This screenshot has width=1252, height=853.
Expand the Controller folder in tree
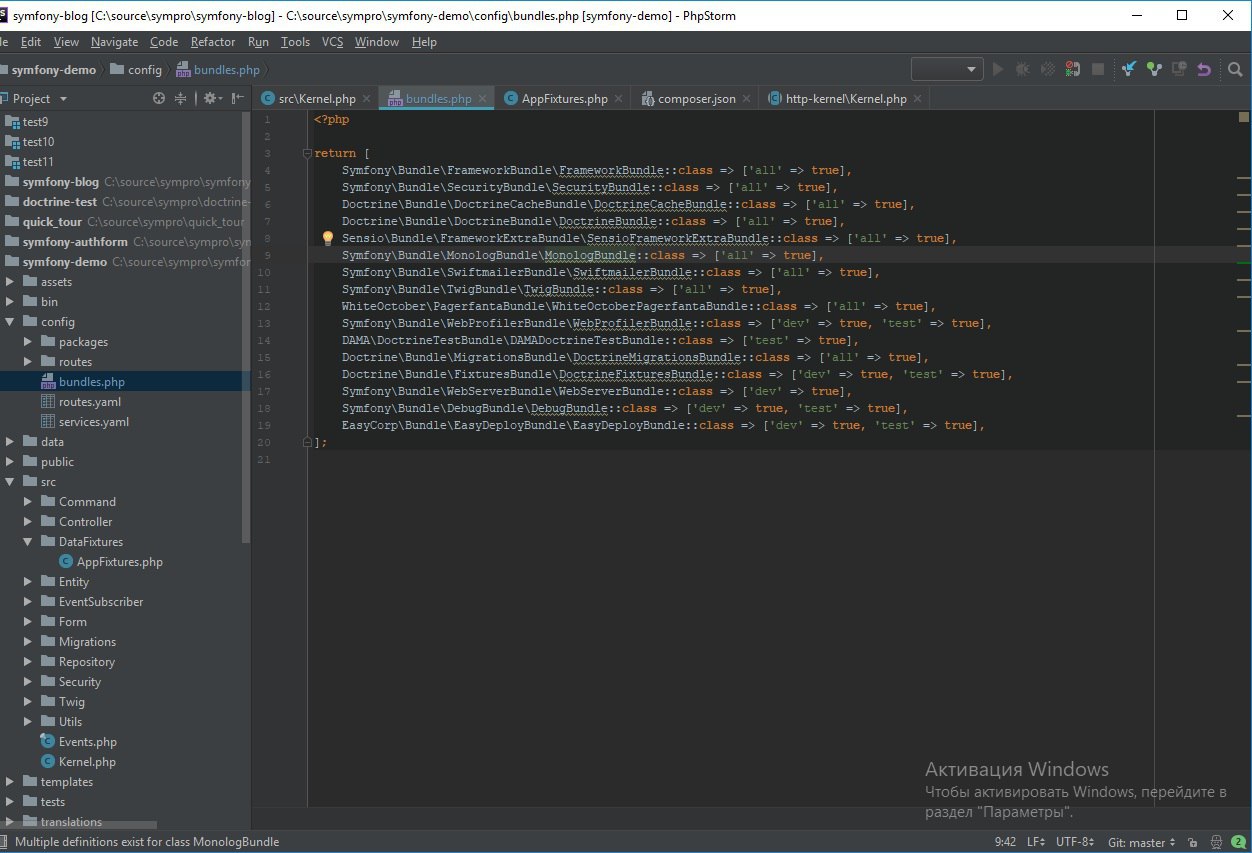[x=28, y=522]
